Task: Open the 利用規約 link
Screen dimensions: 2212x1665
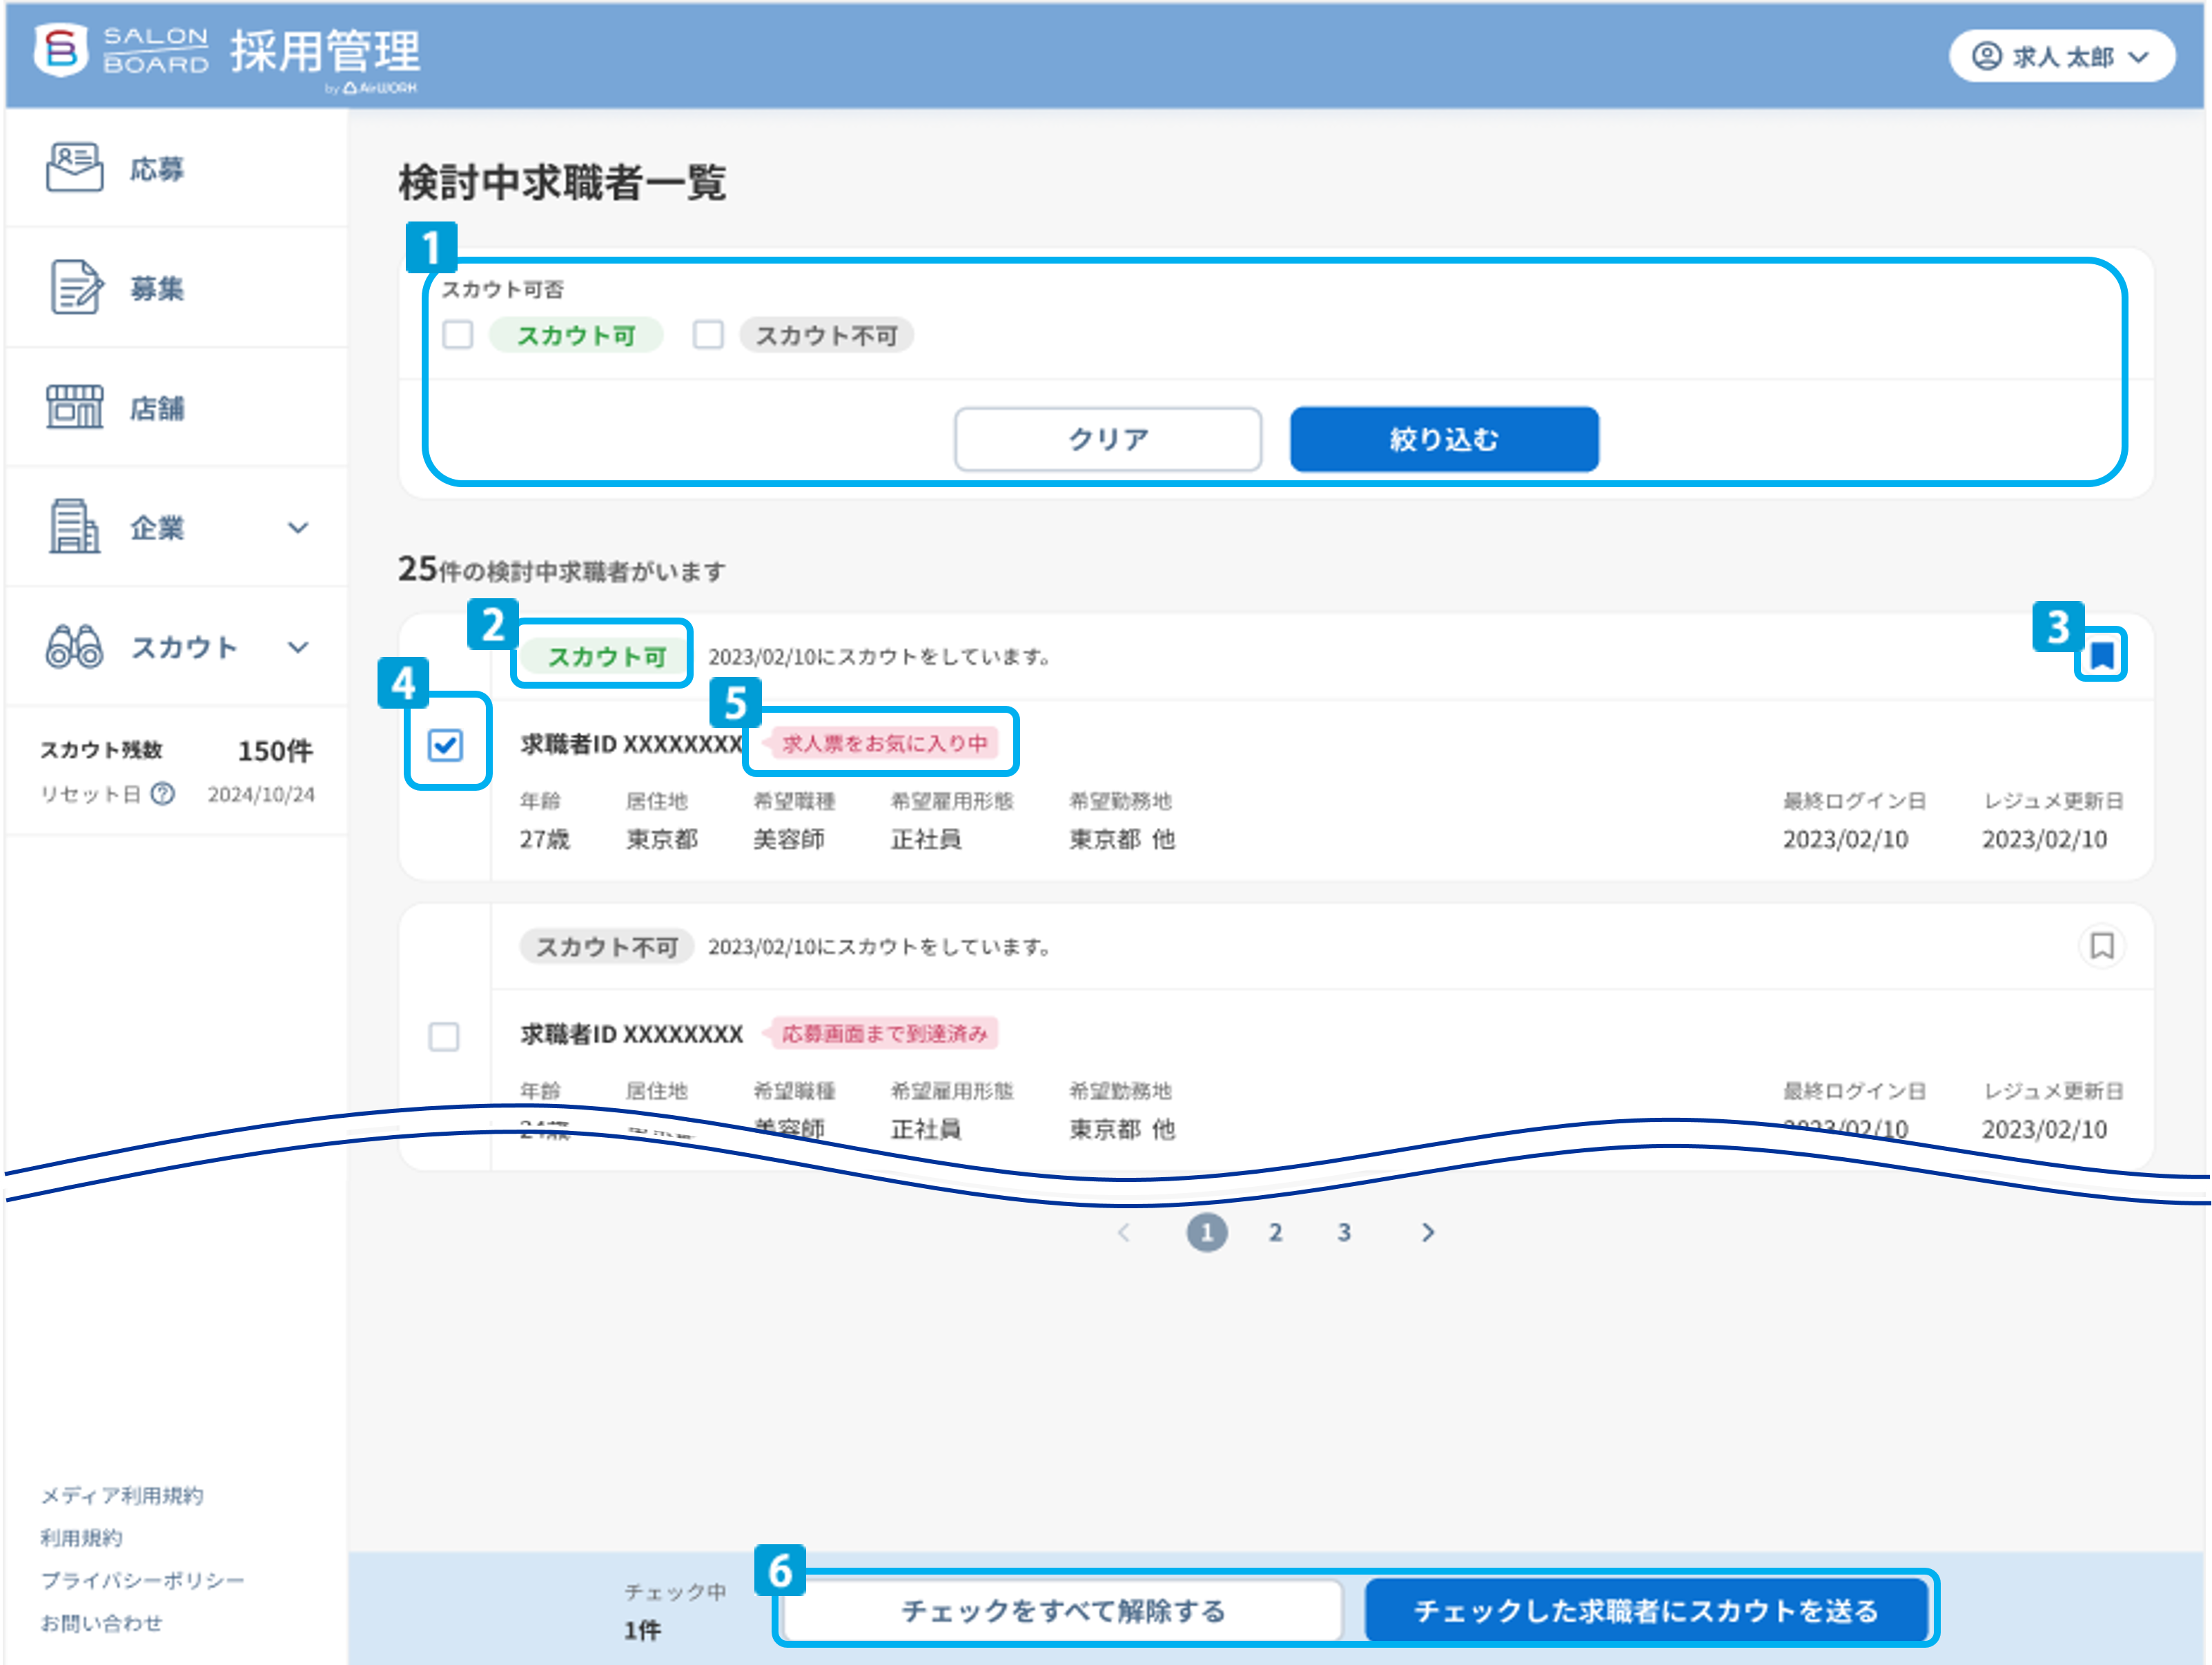Action: click(81, 1538)
